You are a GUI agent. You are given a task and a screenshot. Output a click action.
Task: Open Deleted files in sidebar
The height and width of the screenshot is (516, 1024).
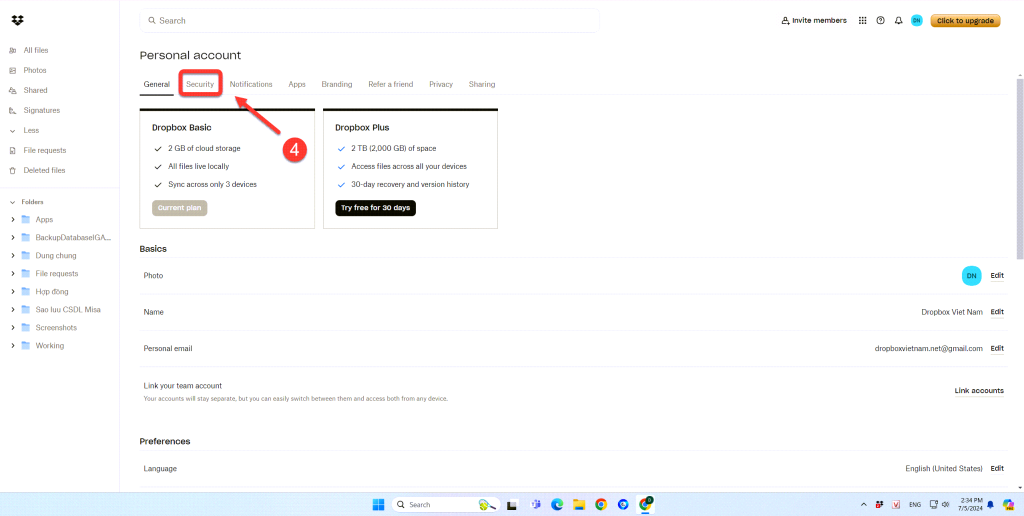pos(44,170)
